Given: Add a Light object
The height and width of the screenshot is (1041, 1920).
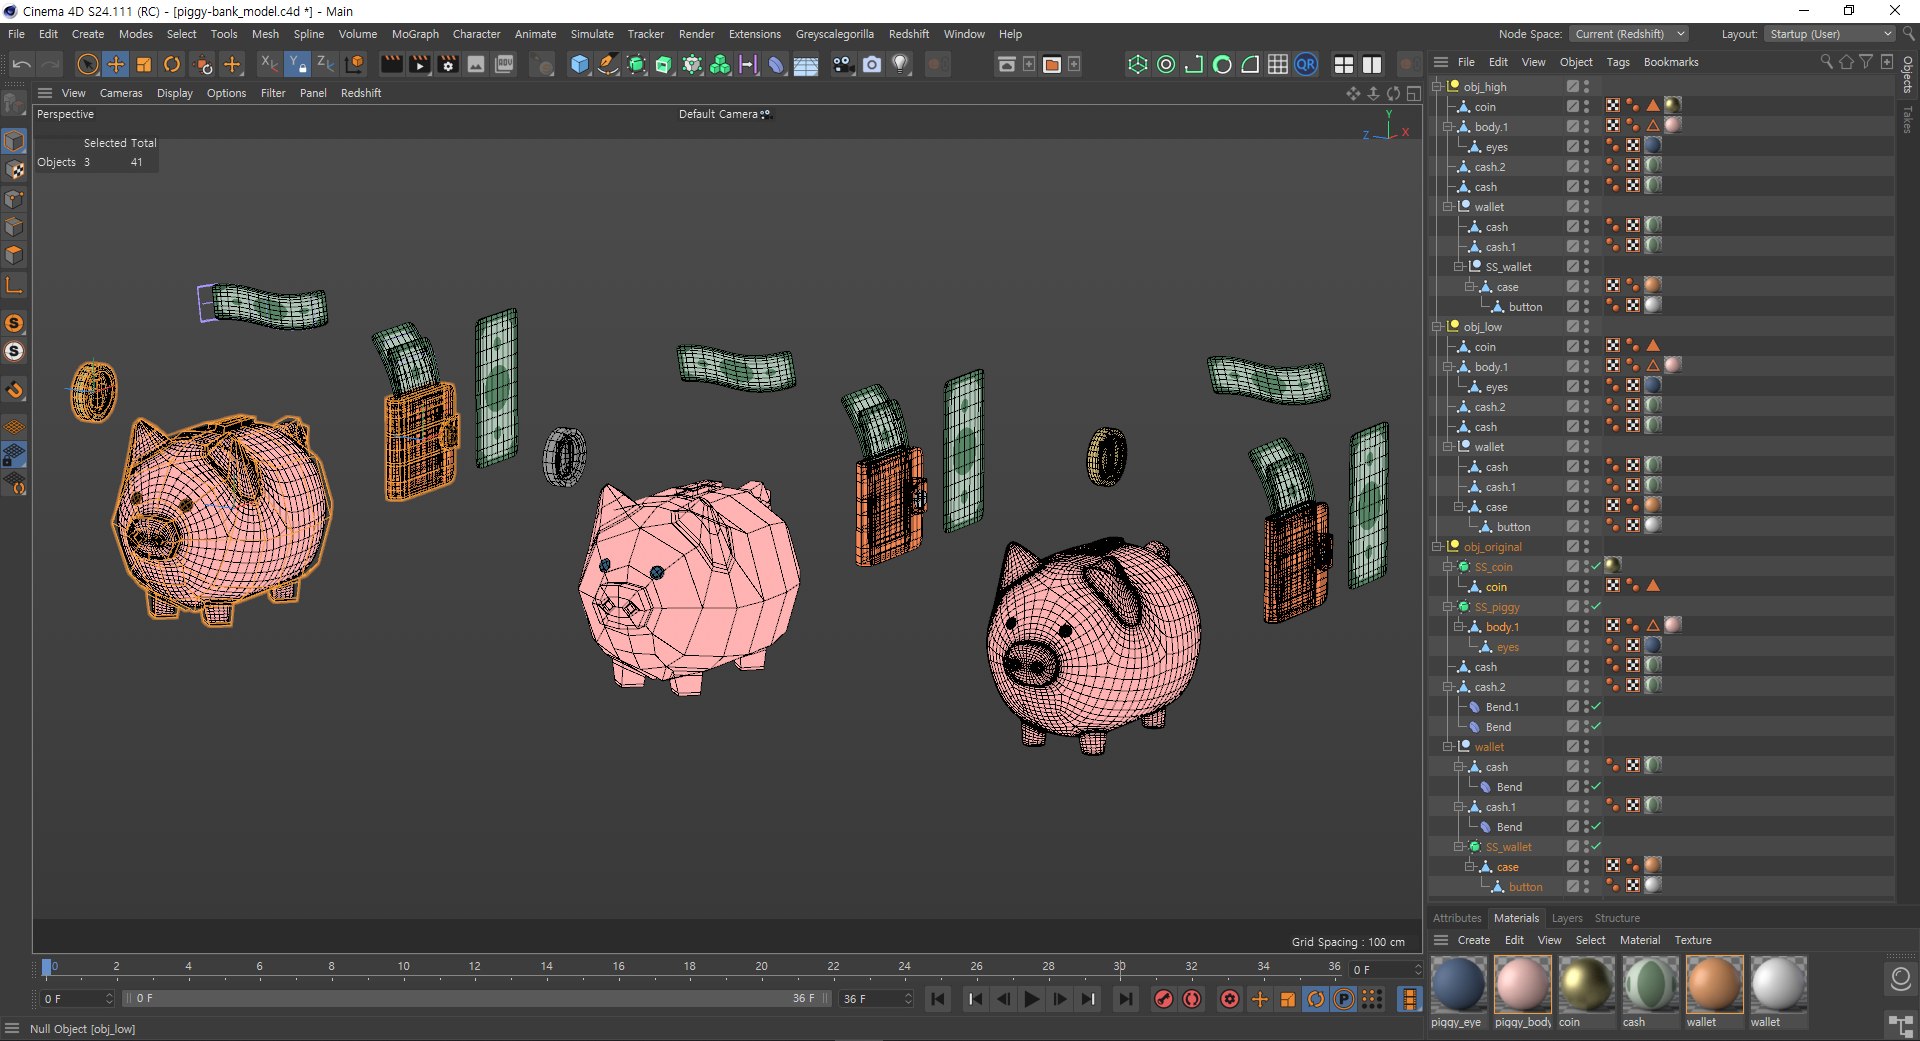Looking at the screenshot, I should pyautogui.click(x=900, y=65).
